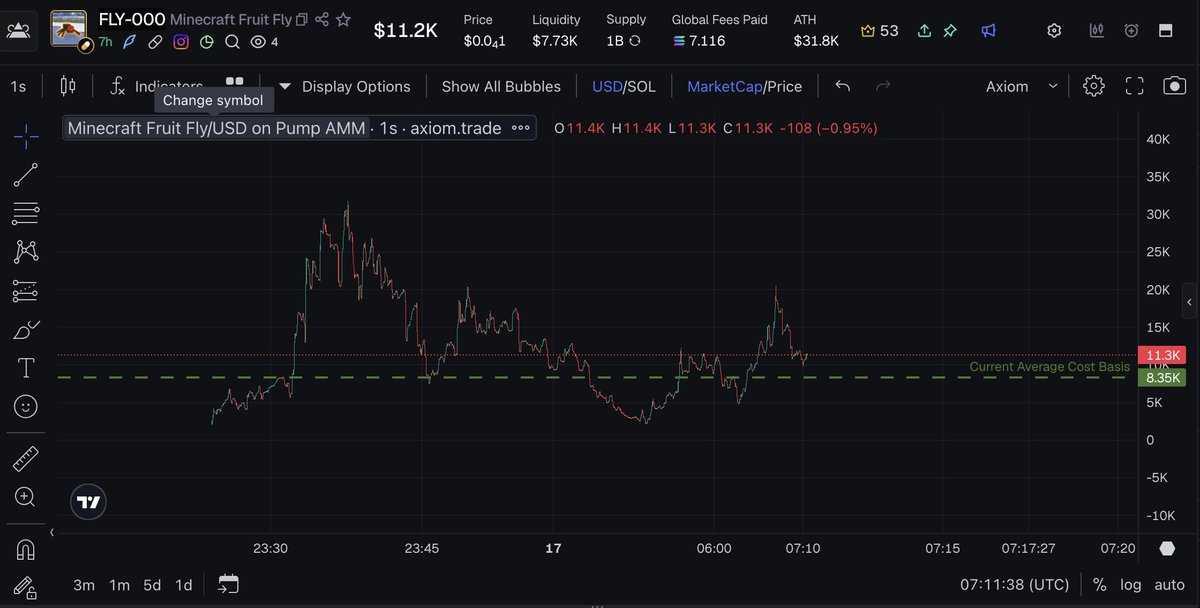
Task: Click the Minecraft Fruit Fly/USD symbol legend
Action: (214, 128)
